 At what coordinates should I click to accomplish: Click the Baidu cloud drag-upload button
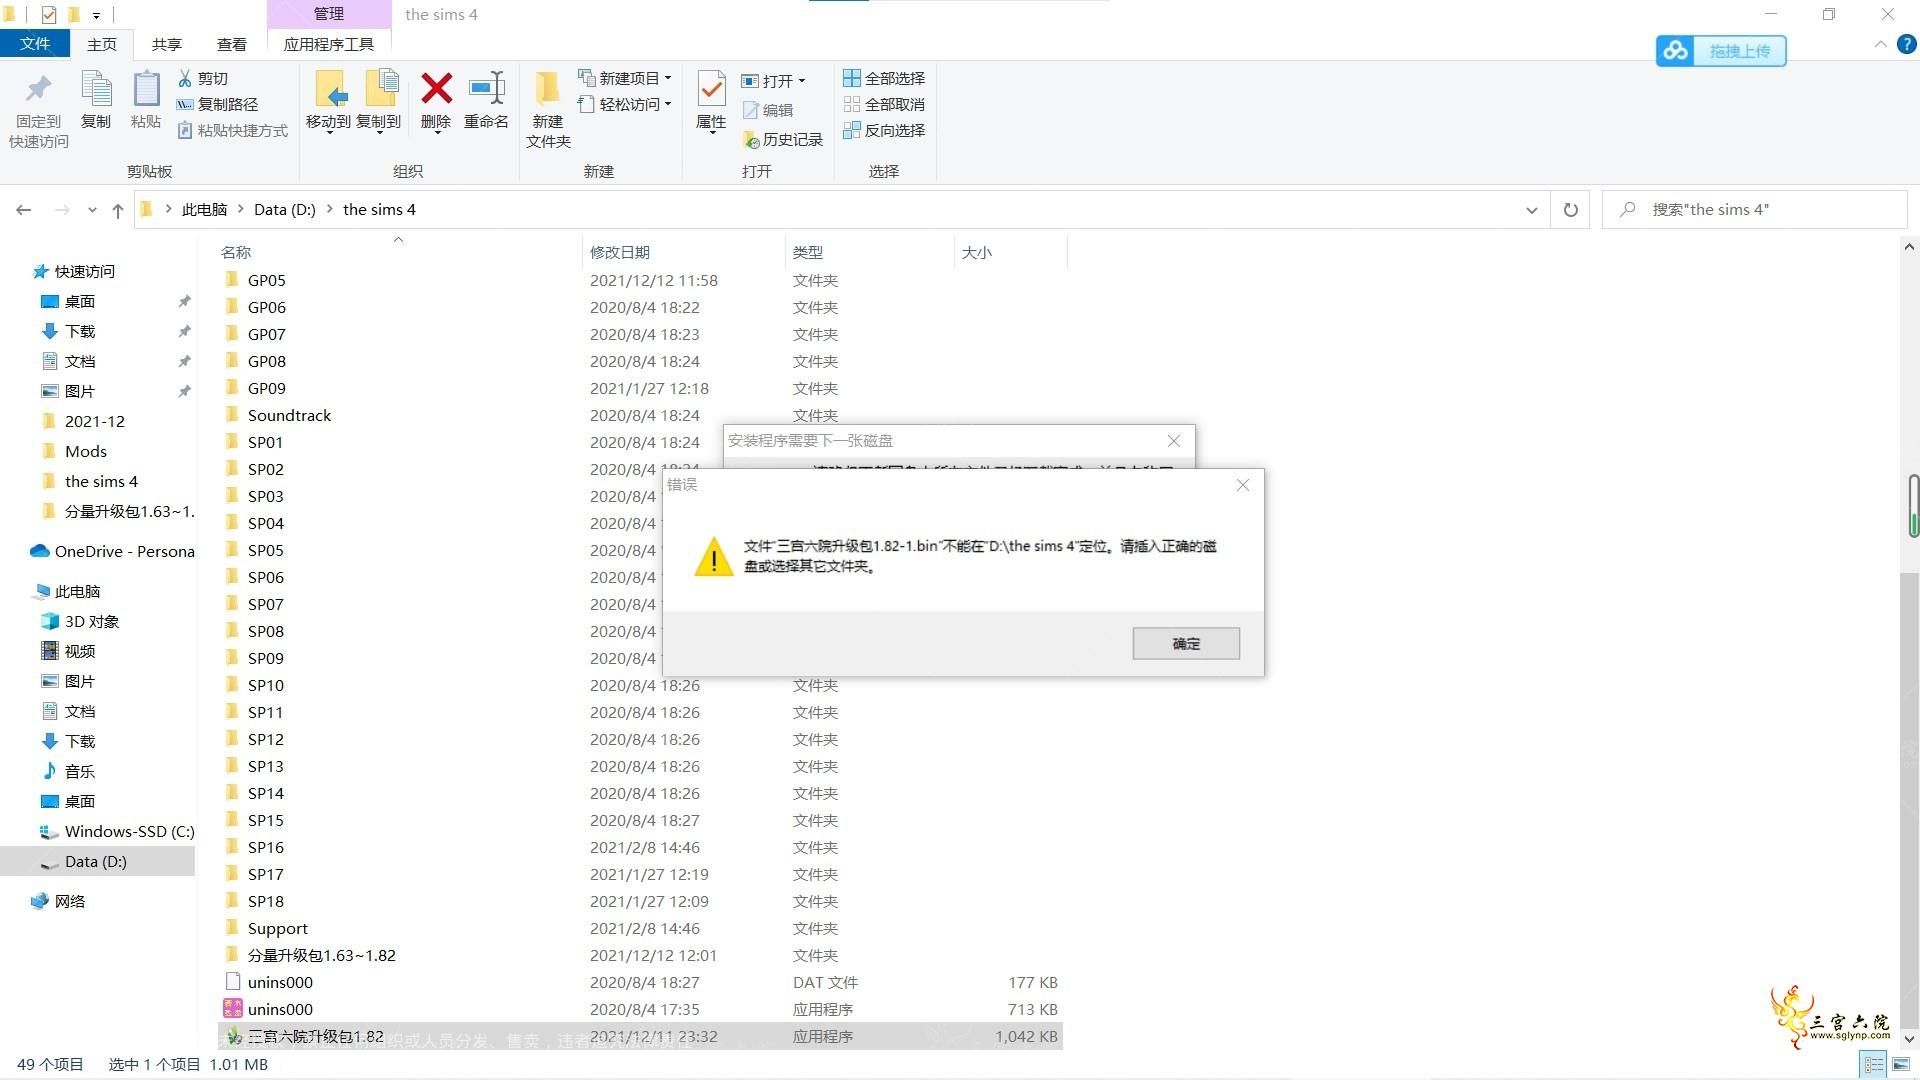coord(1721,51)
